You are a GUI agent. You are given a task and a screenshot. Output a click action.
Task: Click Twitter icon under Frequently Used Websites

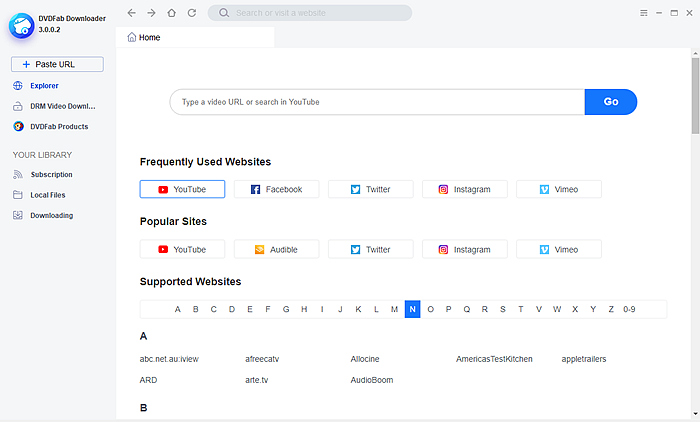click(355, 189)
